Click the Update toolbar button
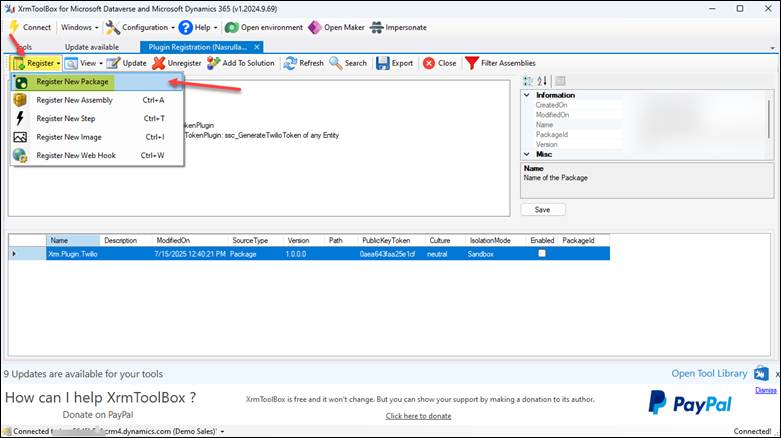Screen dimensions: 781x438 click(127, 63)
